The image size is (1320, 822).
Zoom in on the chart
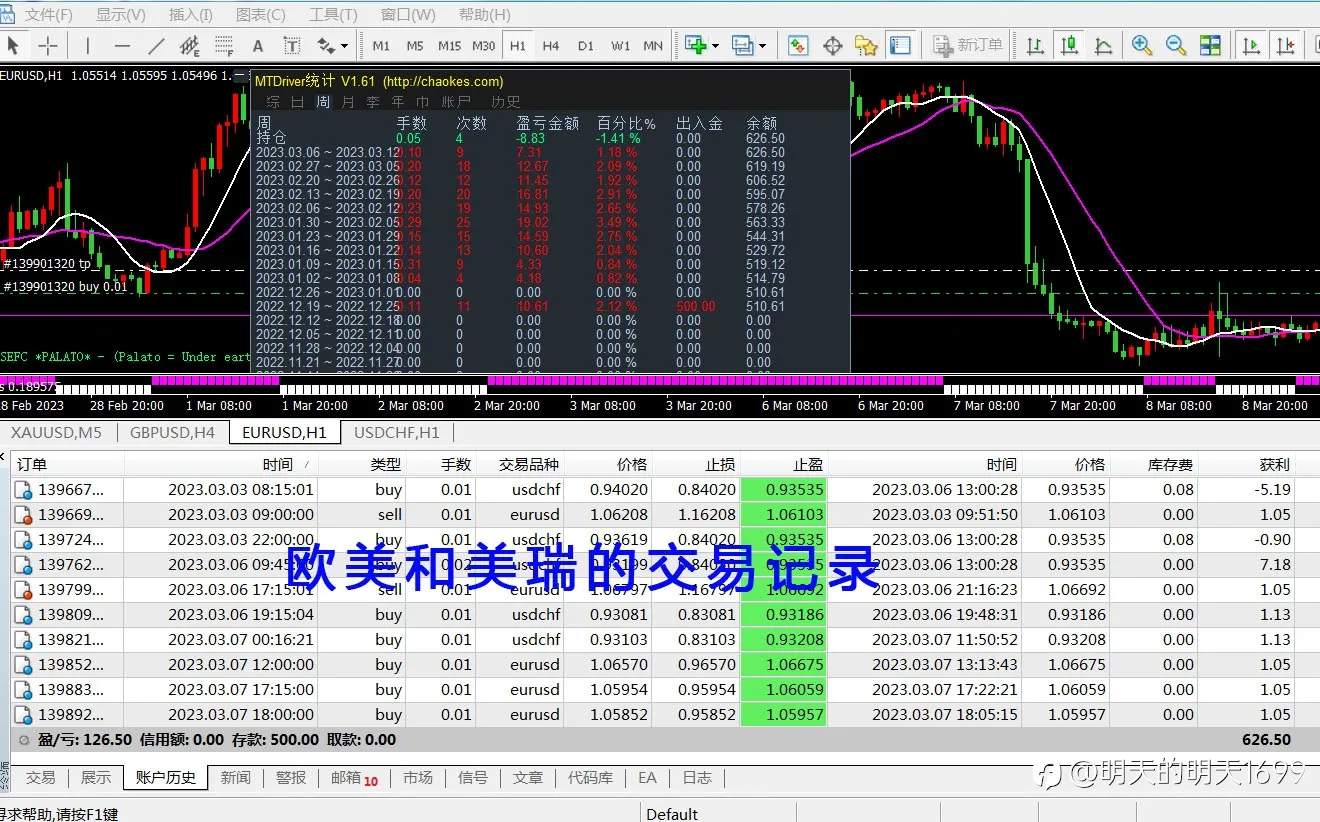click(1142, 46)
